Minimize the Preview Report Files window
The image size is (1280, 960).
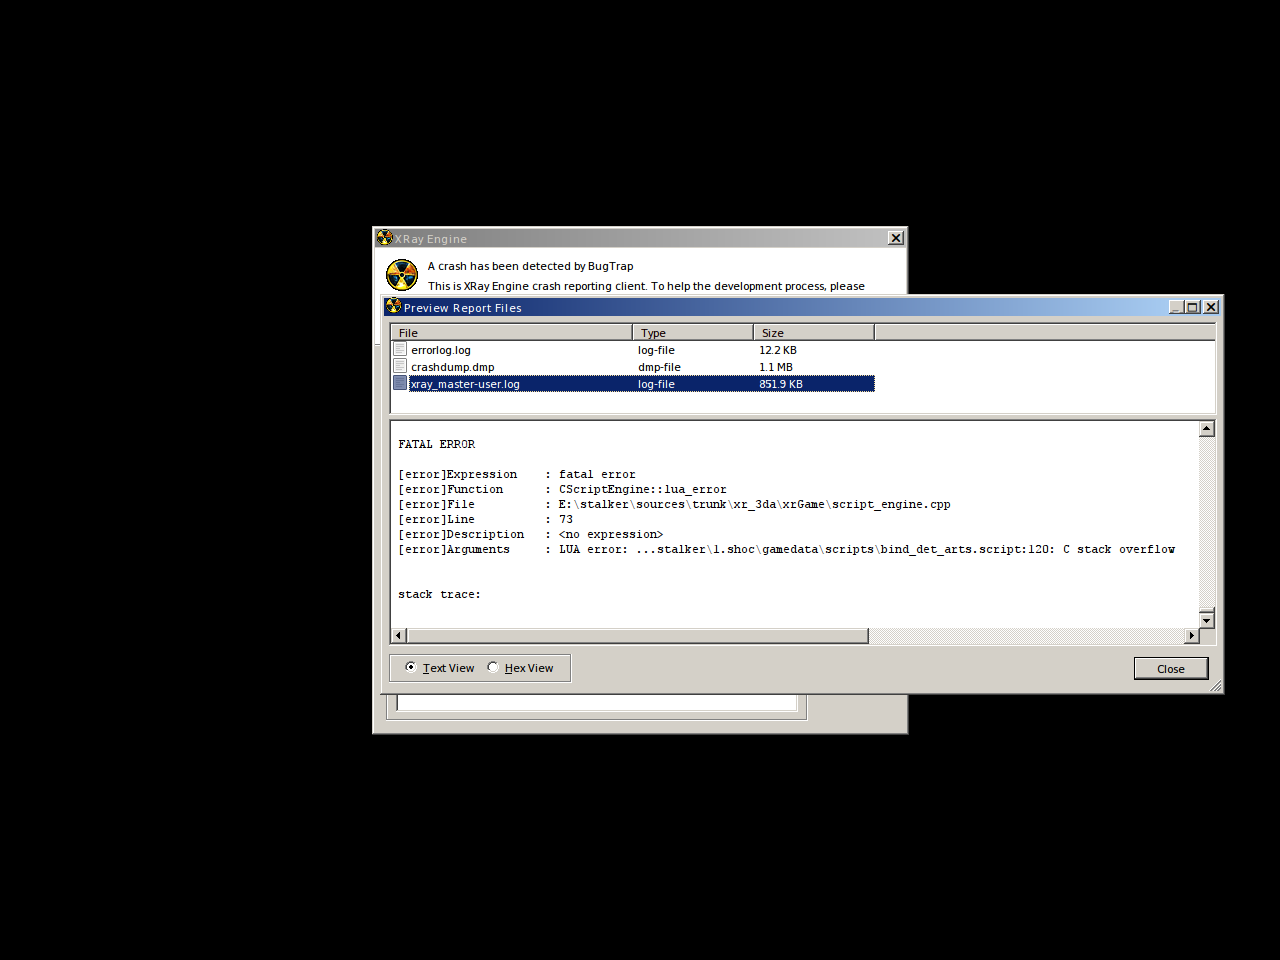click(x=1177, y=307)
